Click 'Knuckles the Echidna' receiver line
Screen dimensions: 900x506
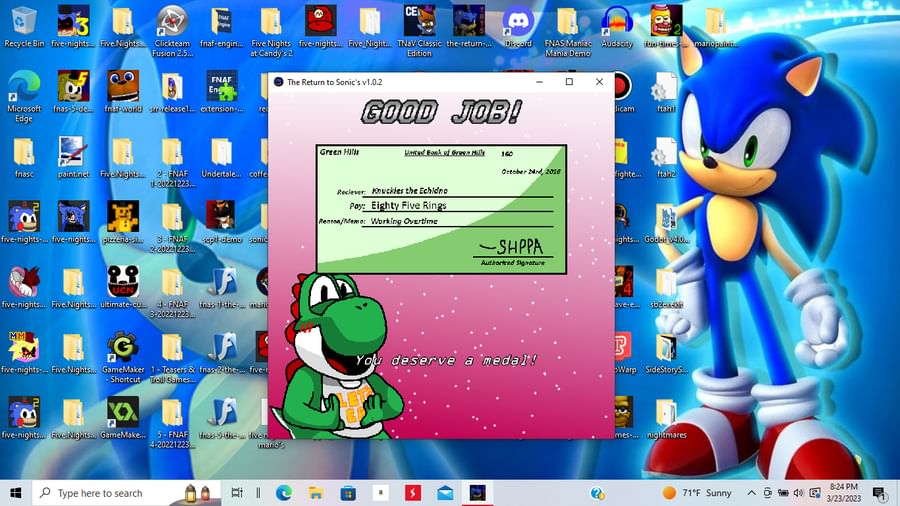point(409,190)
